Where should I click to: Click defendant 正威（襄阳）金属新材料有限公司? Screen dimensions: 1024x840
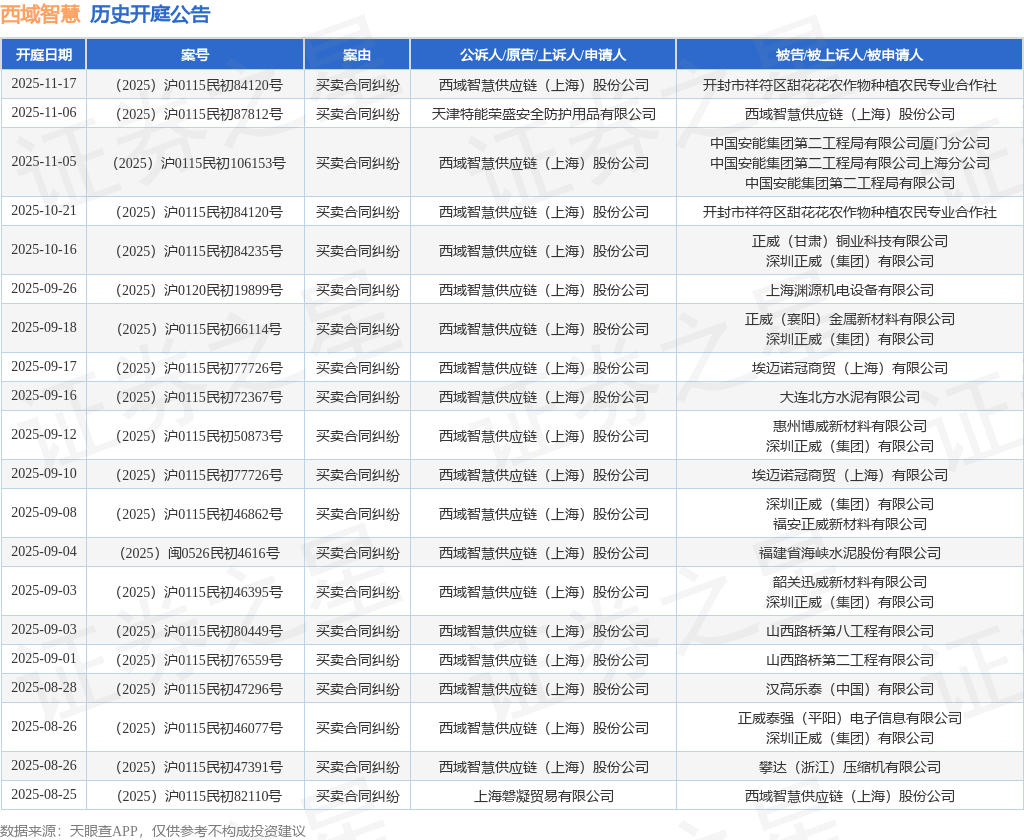point(850,319)
